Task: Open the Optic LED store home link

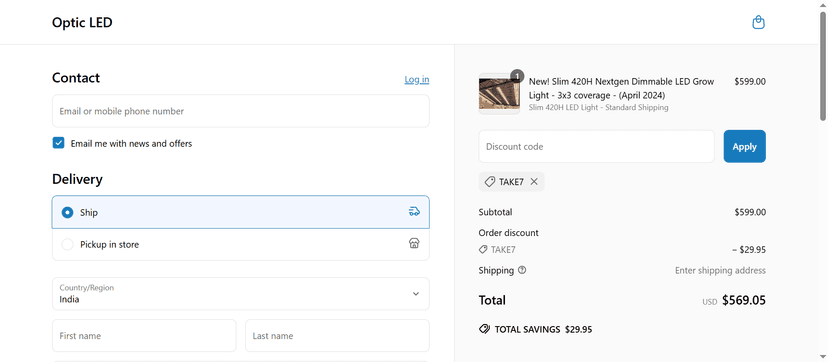Action: click(82, 23)
